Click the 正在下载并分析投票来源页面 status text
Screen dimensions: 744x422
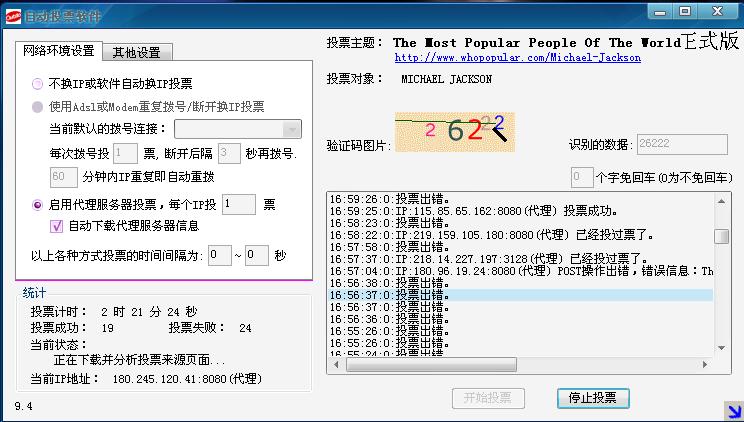pos(140,360)
